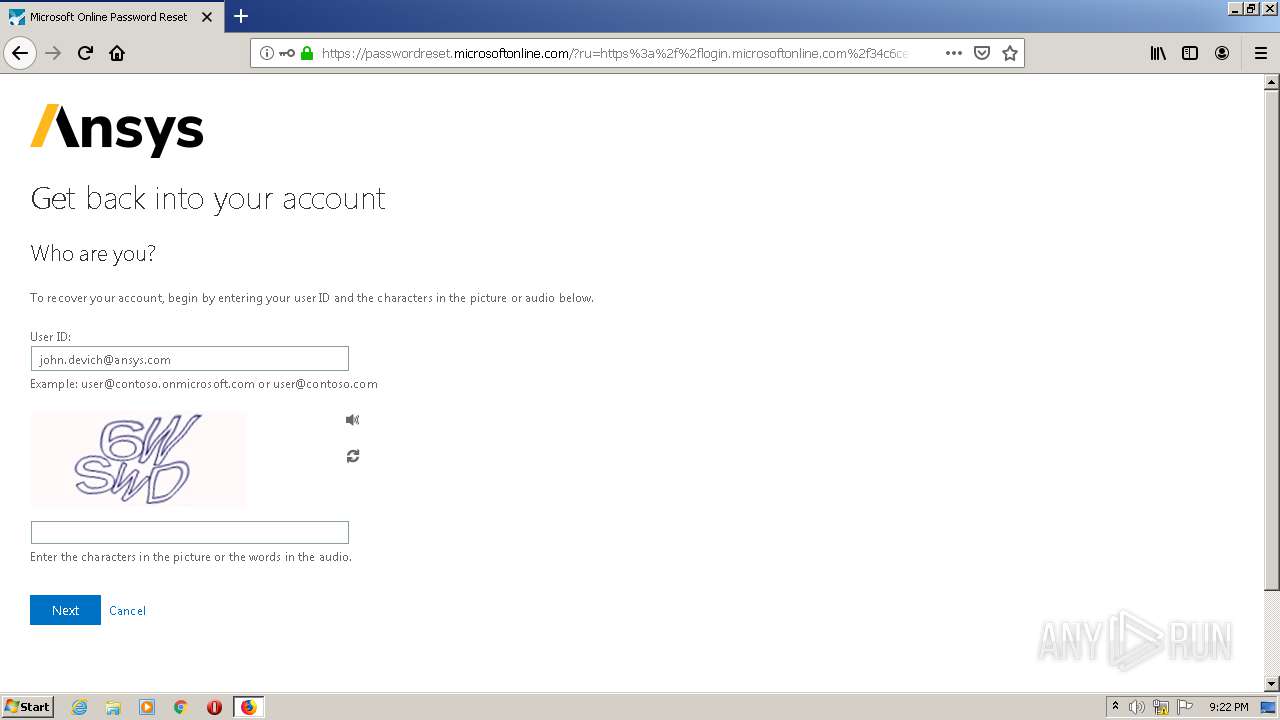The image size is (1280, 720).
Task: Toggle the sidebar view icon
Action: (1190, 53)
